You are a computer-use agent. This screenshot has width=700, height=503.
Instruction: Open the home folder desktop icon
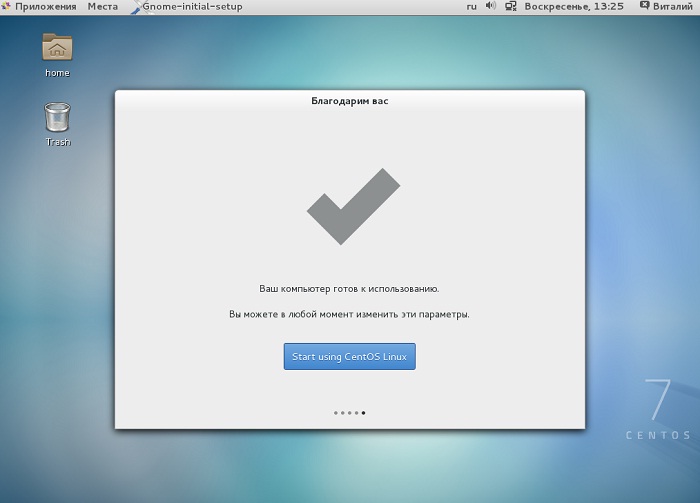(x=57, y=55)
